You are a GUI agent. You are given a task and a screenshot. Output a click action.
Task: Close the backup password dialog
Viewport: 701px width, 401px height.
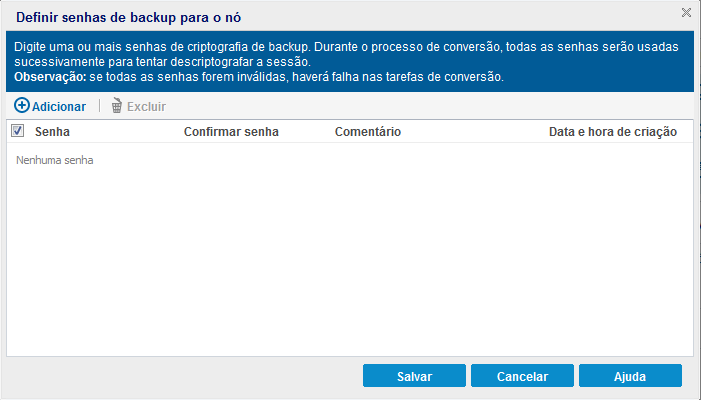point(686,13)
